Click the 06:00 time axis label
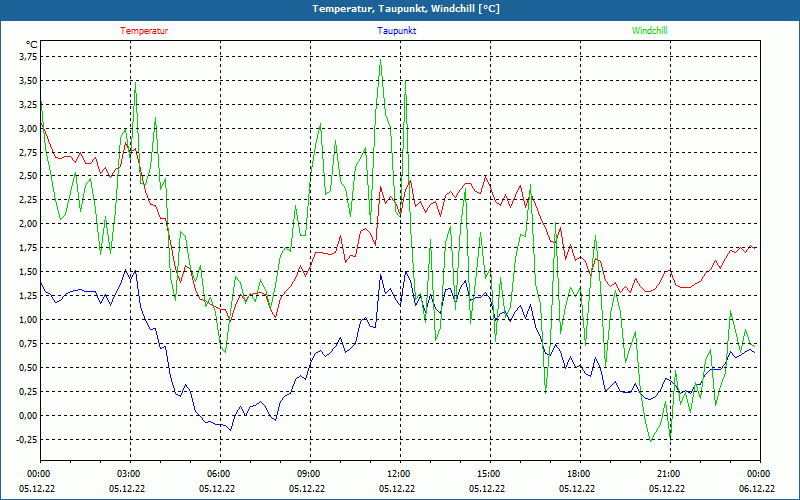The width and height of the screenshot is (800, 500). pos(220,474)
